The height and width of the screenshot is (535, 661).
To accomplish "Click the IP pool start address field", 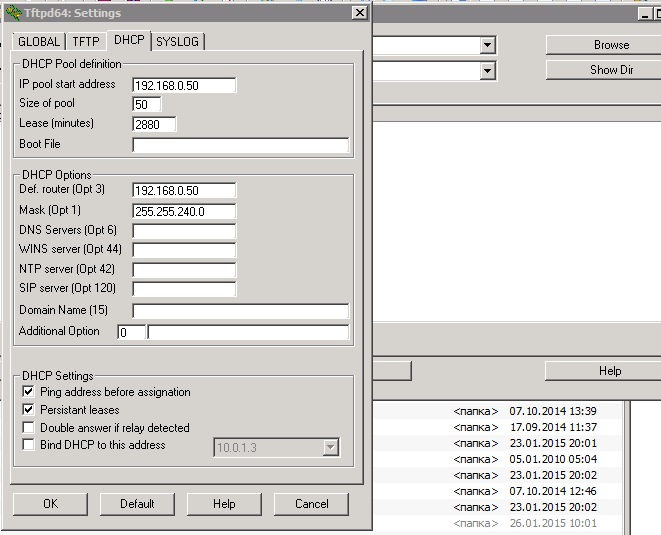I will pyautogui.click(x=184, y=85).
